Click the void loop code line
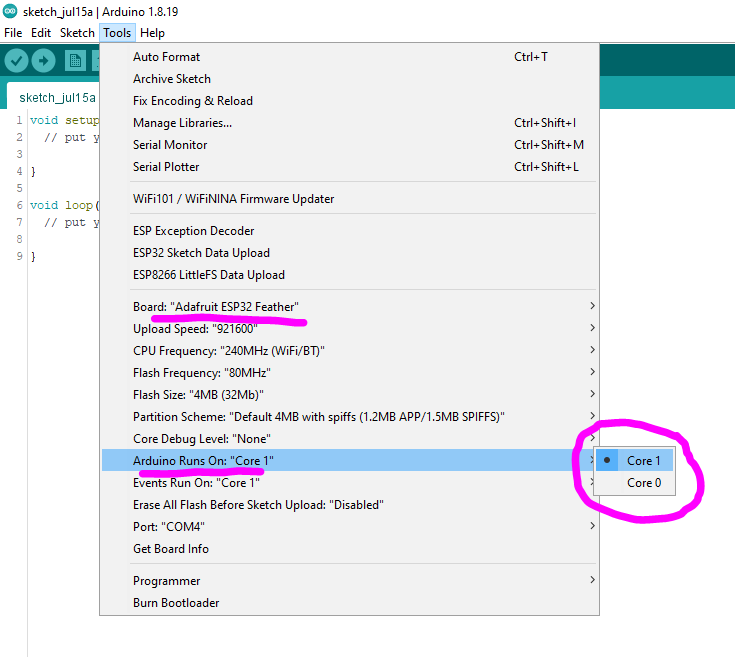735x657 pixels. pos(65,205)
